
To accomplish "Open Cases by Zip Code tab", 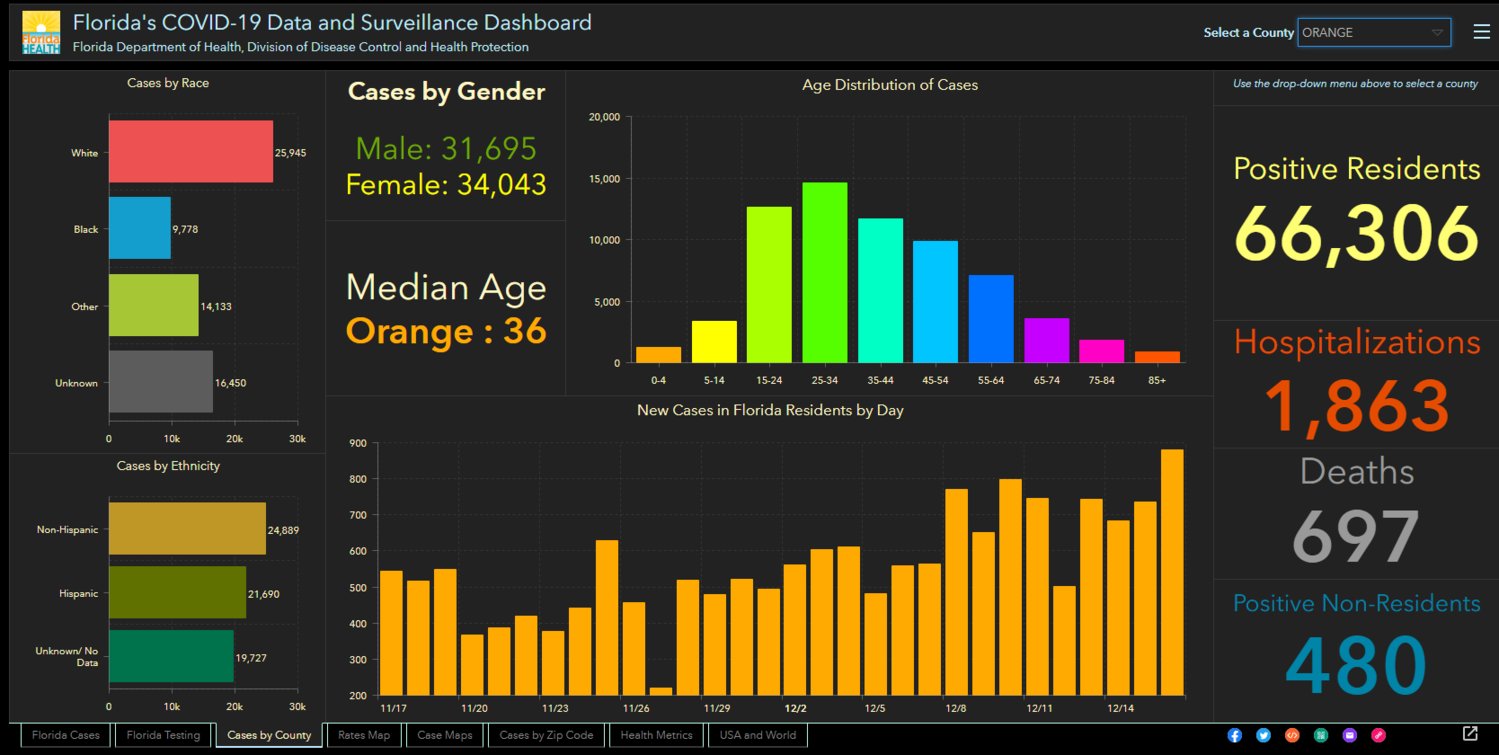I will pos(546,735).
